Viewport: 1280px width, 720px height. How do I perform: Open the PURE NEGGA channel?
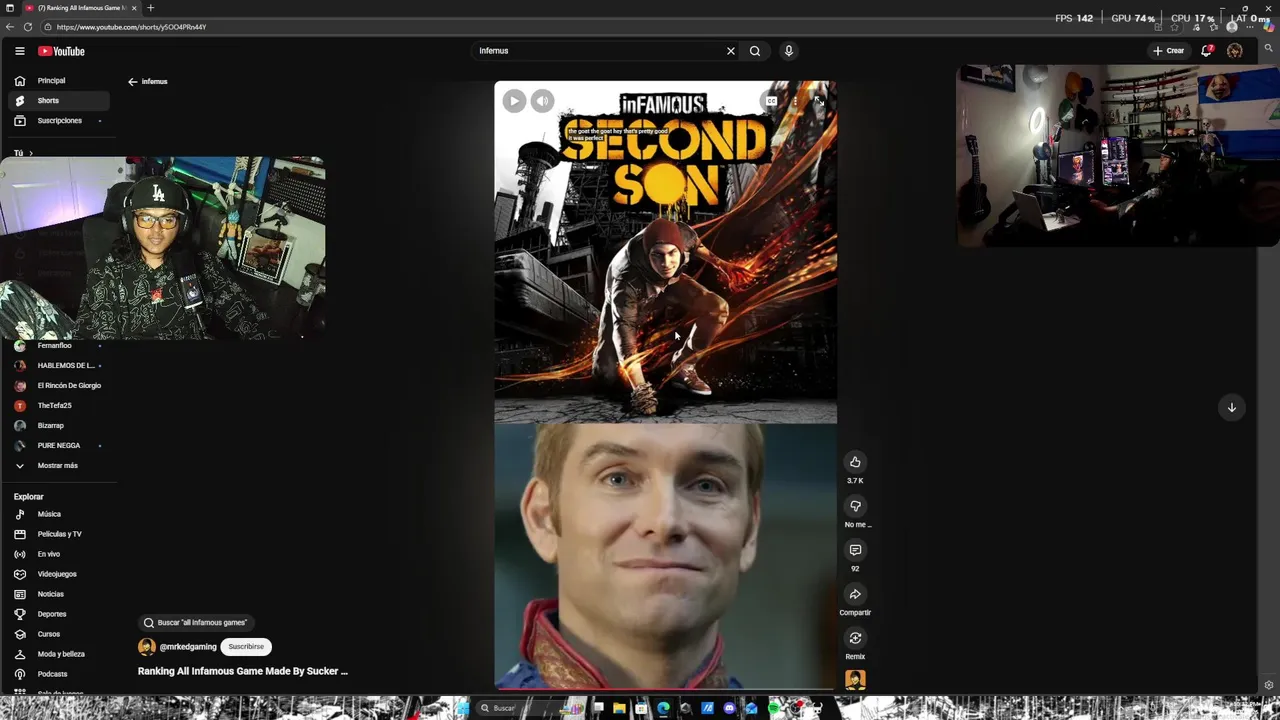[58, 446]
